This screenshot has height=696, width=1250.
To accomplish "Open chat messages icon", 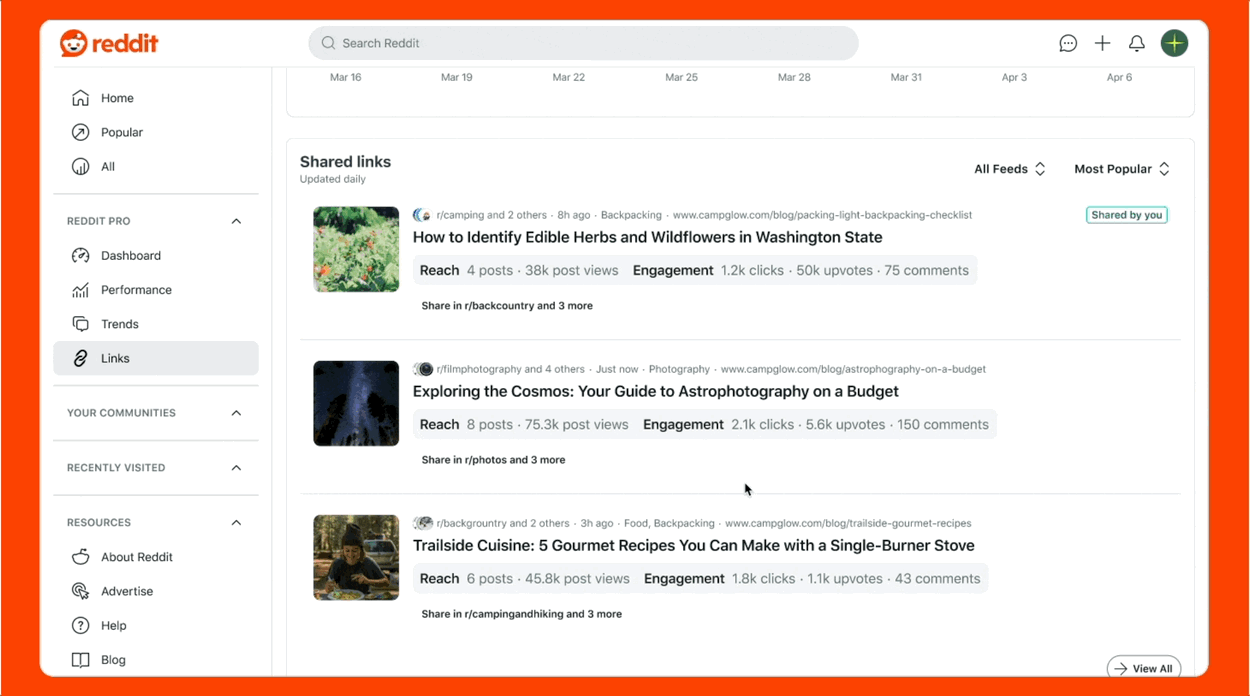I will tap(1068, 43).
